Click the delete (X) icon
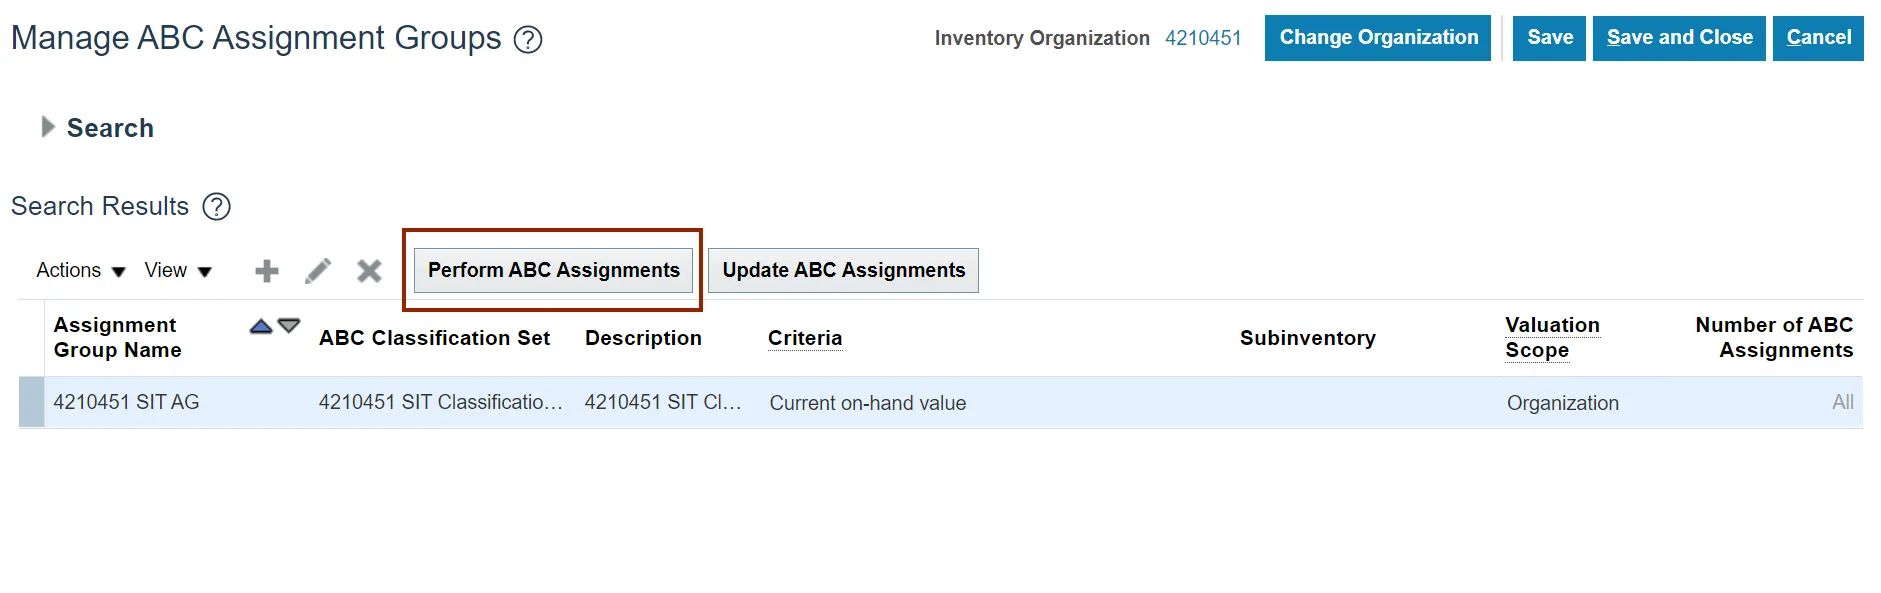The width and height of the screenshot is (1881, 593). (x=369, y=271)
